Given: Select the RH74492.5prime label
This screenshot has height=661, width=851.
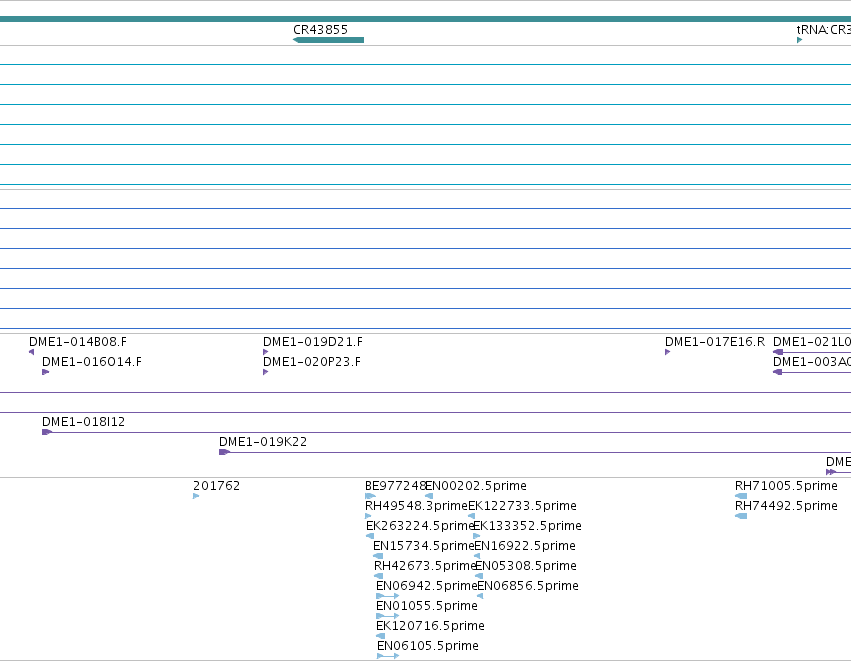Looking at the screenshot, I should pos(786,506).
